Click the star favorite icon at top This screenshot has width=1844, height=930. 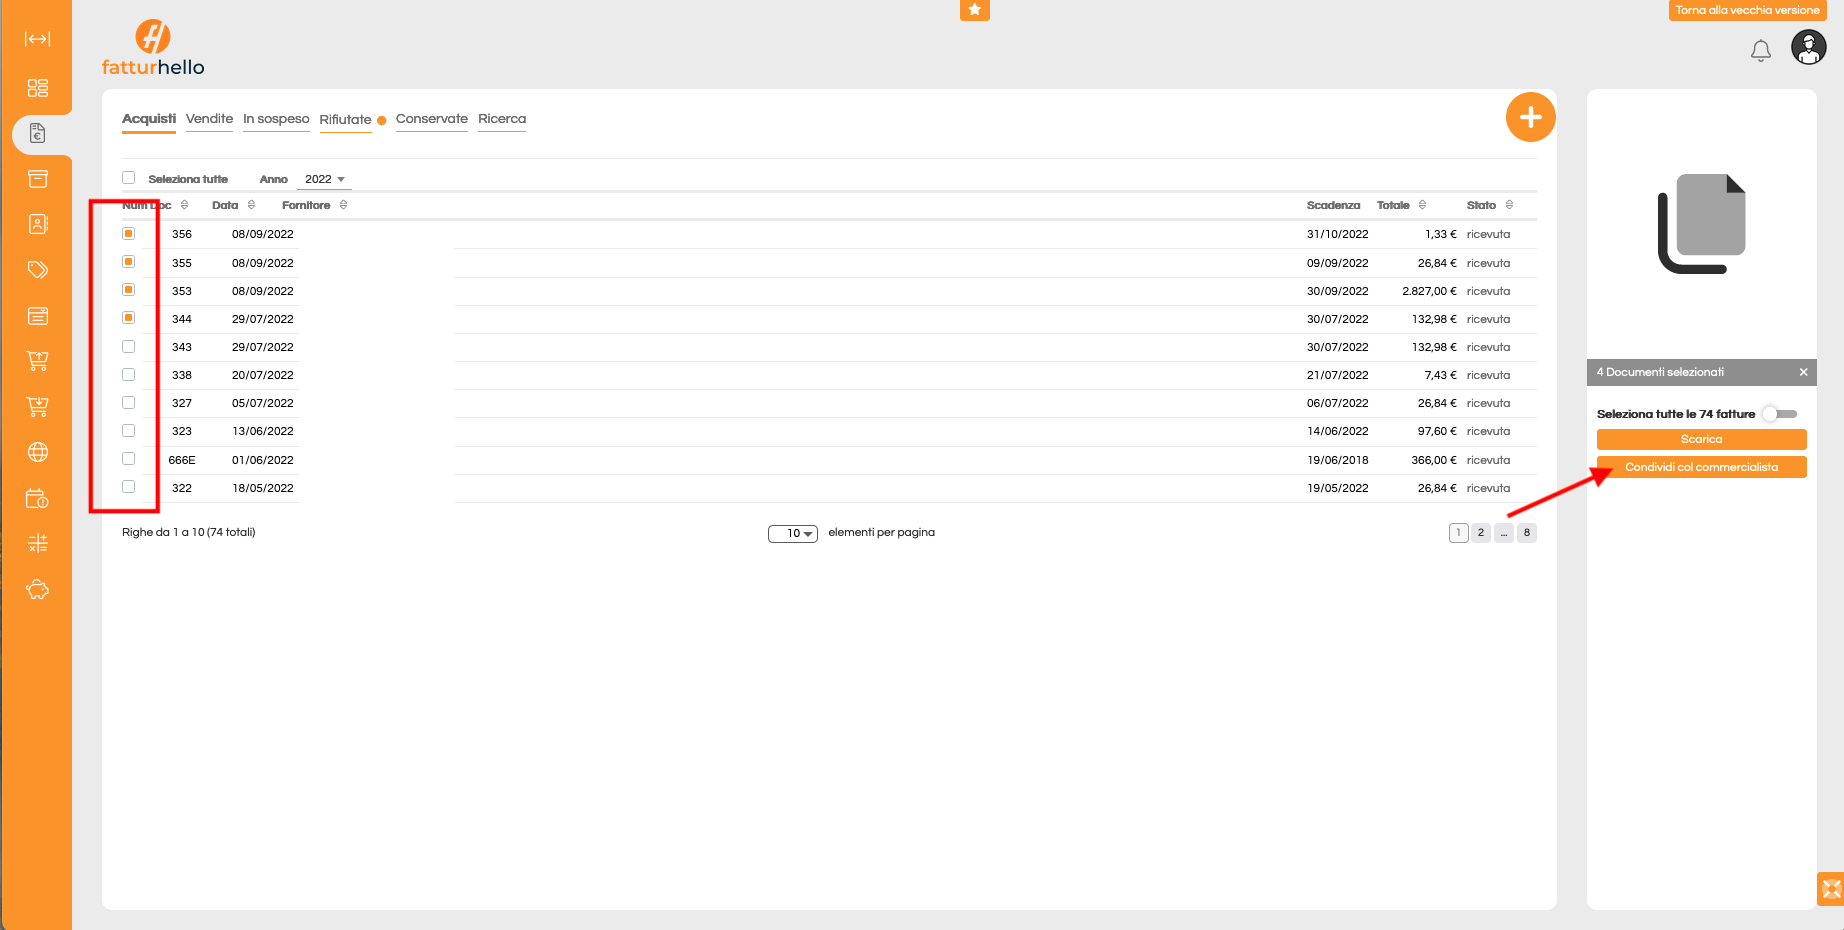[974, 10]
